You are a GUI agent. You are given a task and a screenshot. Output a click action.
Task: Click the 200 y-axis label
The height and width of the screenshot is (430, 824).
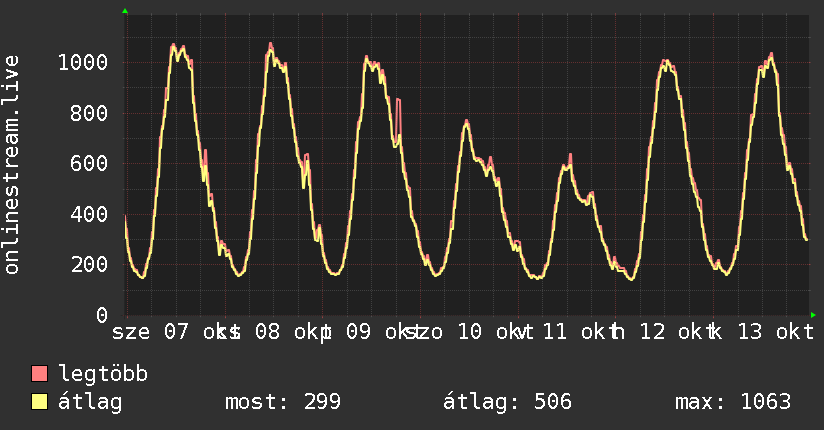click(89, 264)
